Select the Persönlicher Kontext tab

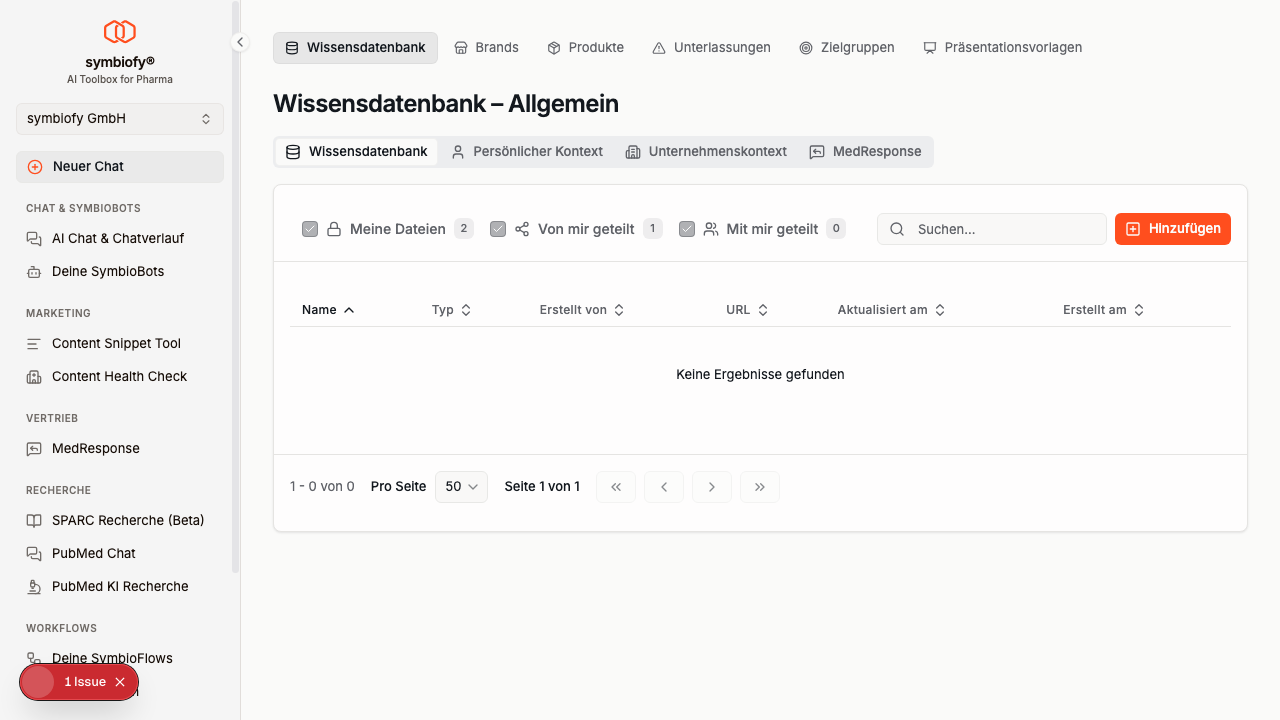point(527,152)
